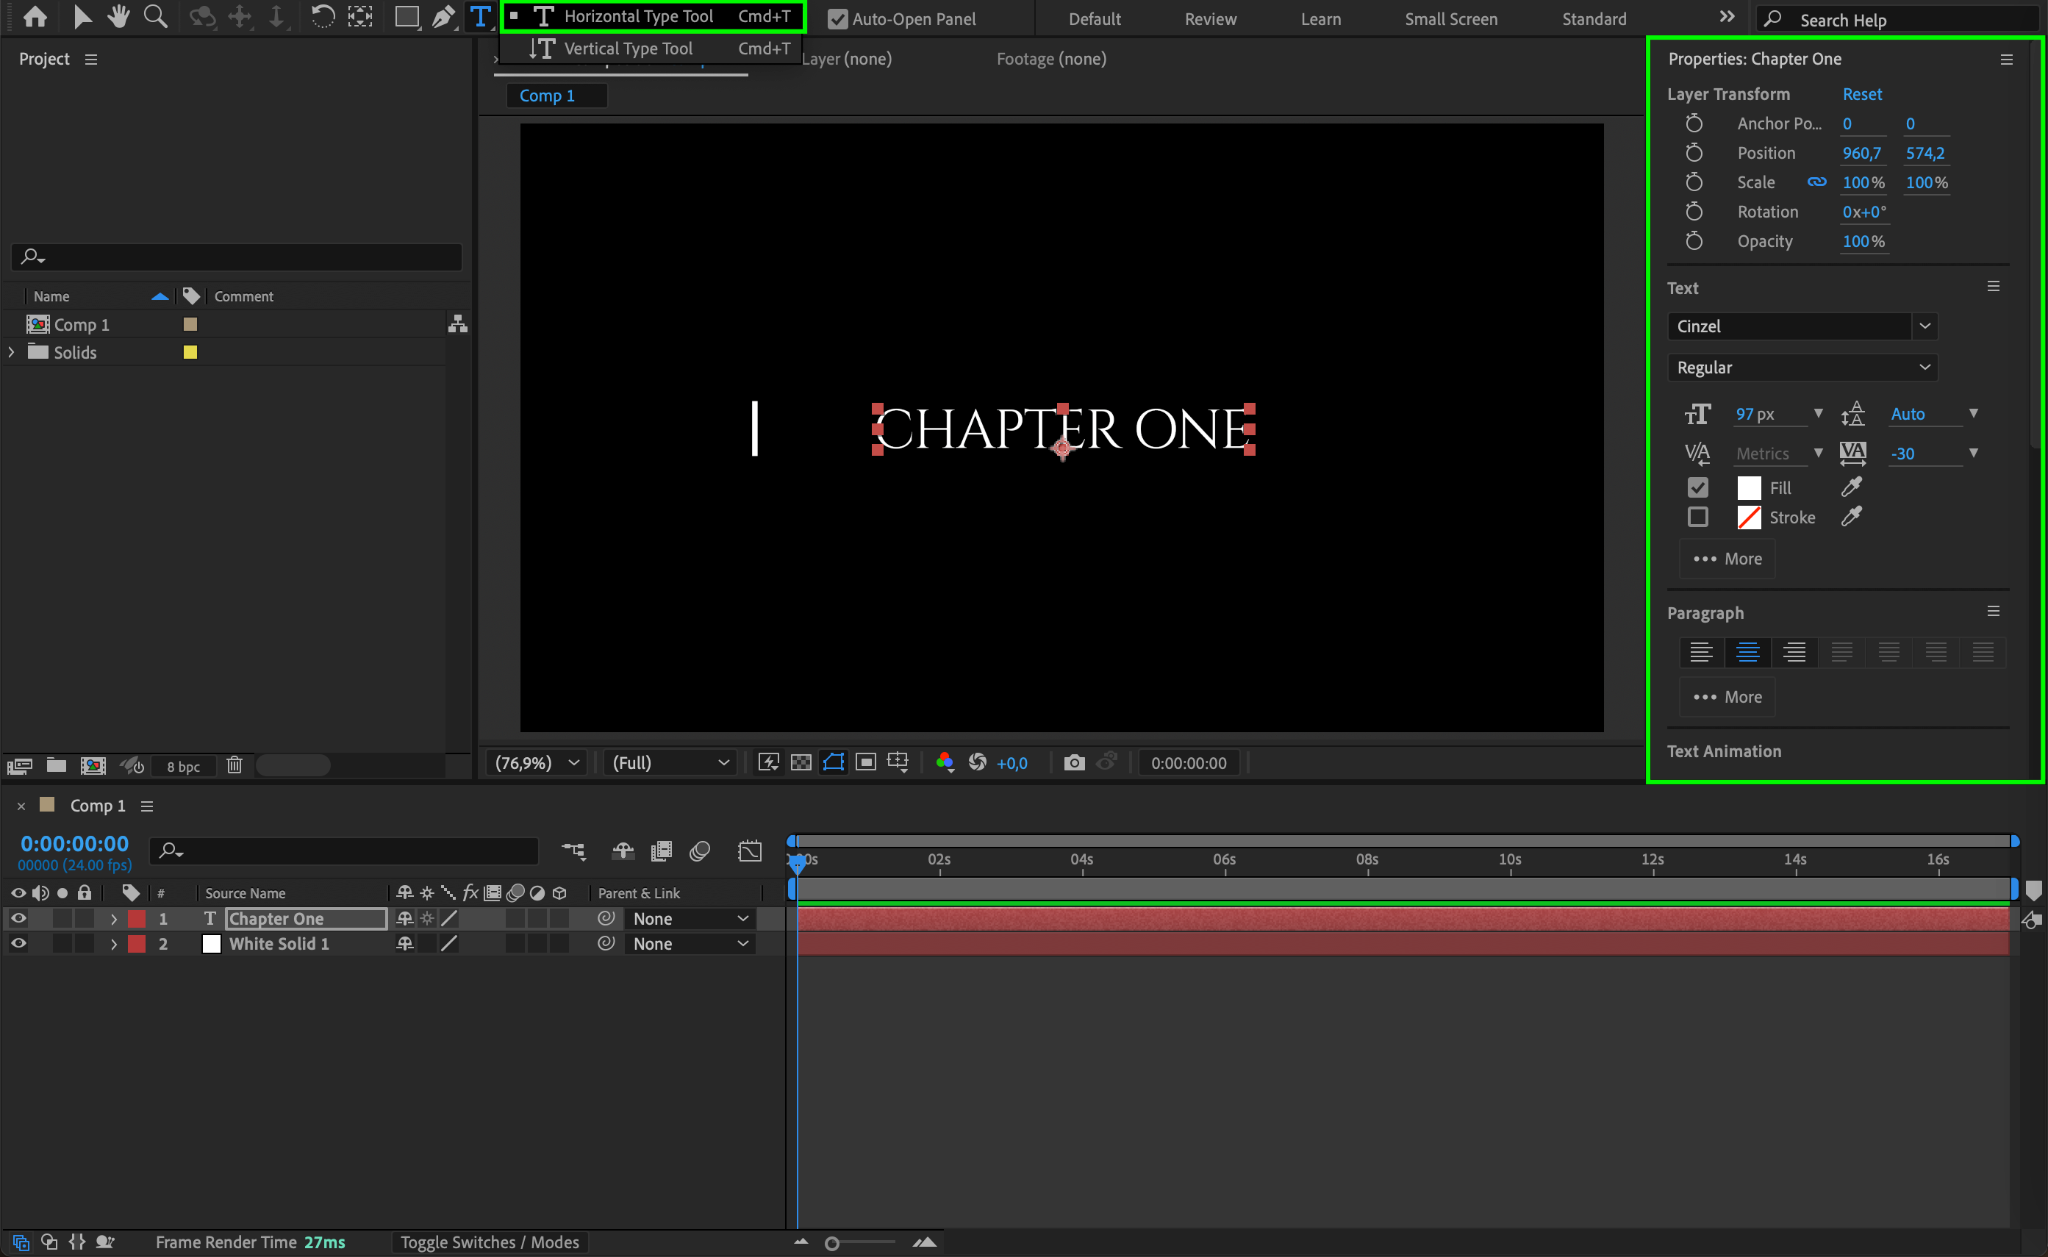The height and width of the screenshot is (1257, 2048).
Task: Open the Regular font style dropdown
Action: pyautogui.click(x=1803, y=368)
